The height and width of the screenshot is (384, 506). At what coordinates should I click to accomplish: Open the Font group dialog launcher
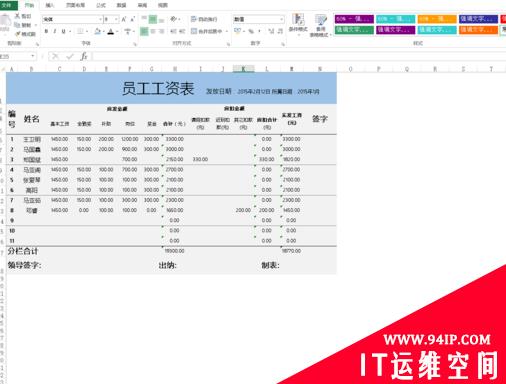[x=135, y=44]
